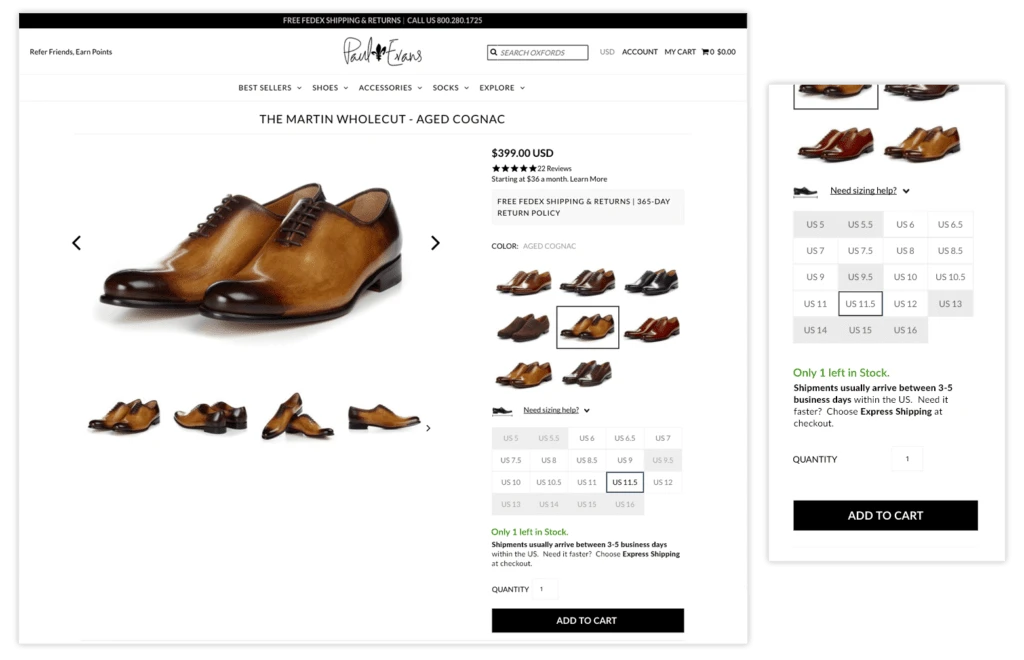Viewport: 1024px width, 660px height.
Task: Click the five-star rating icons
Action: pyautogui.click(x=514, y=168)
